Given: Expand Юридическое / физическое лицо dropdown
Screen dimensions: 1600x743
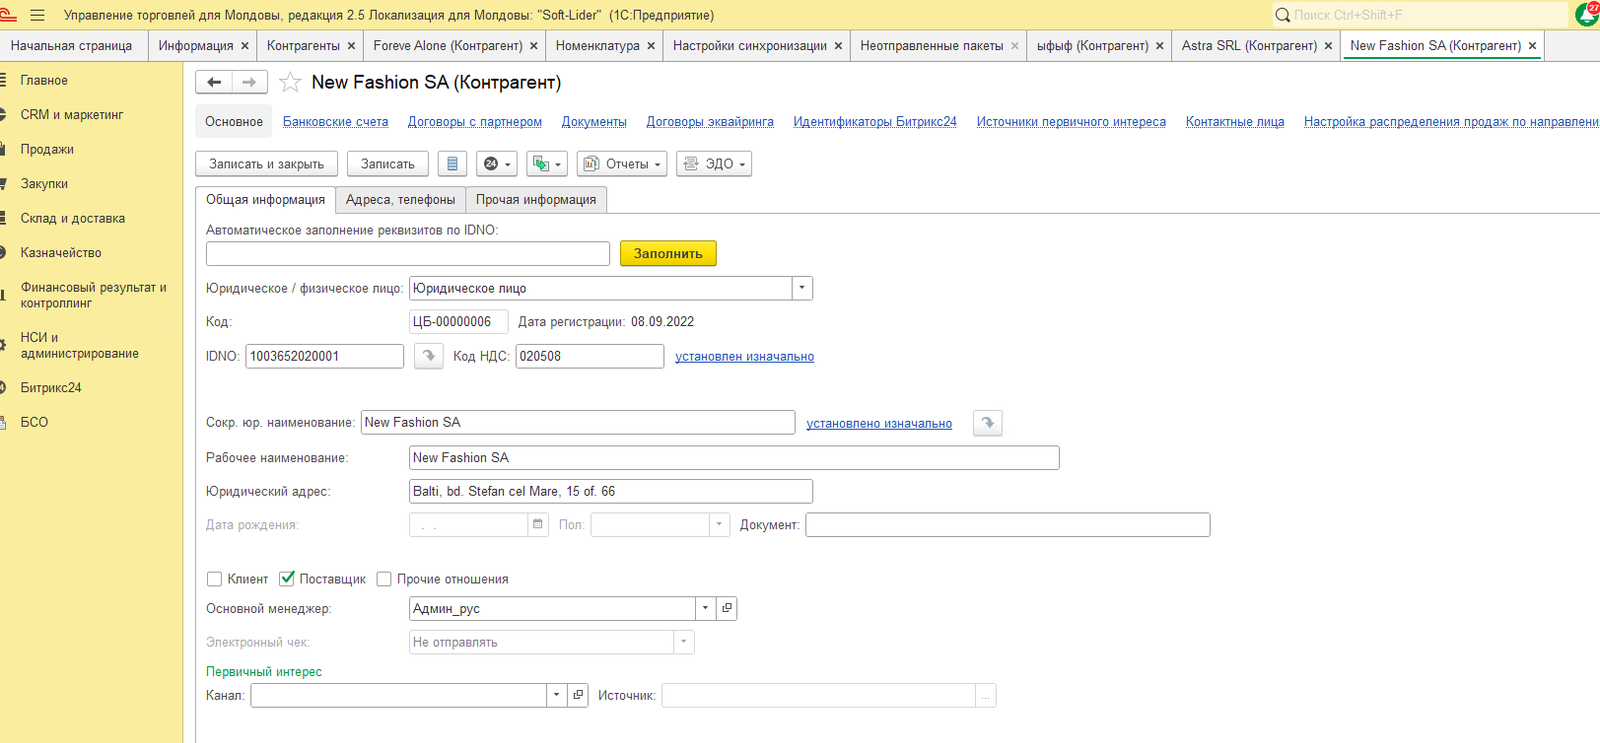Looking at the screenshot, I should point(801,288).
